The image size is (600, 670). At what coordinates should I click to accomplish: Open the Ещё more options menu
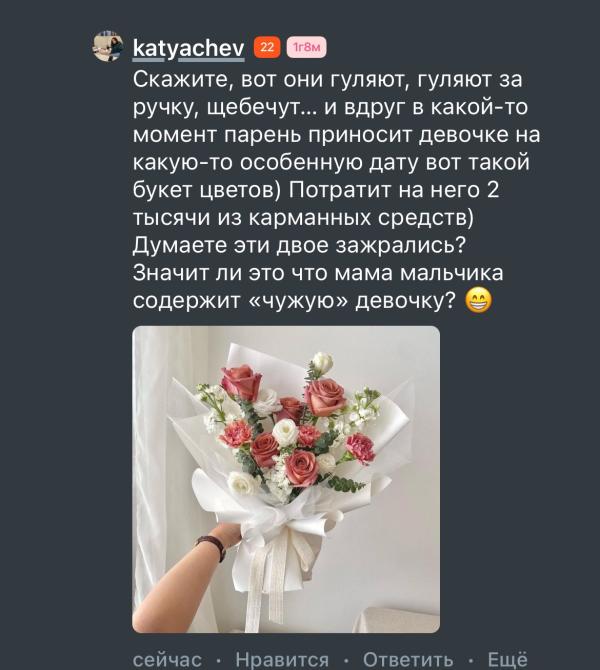click(x=508, y=660)
